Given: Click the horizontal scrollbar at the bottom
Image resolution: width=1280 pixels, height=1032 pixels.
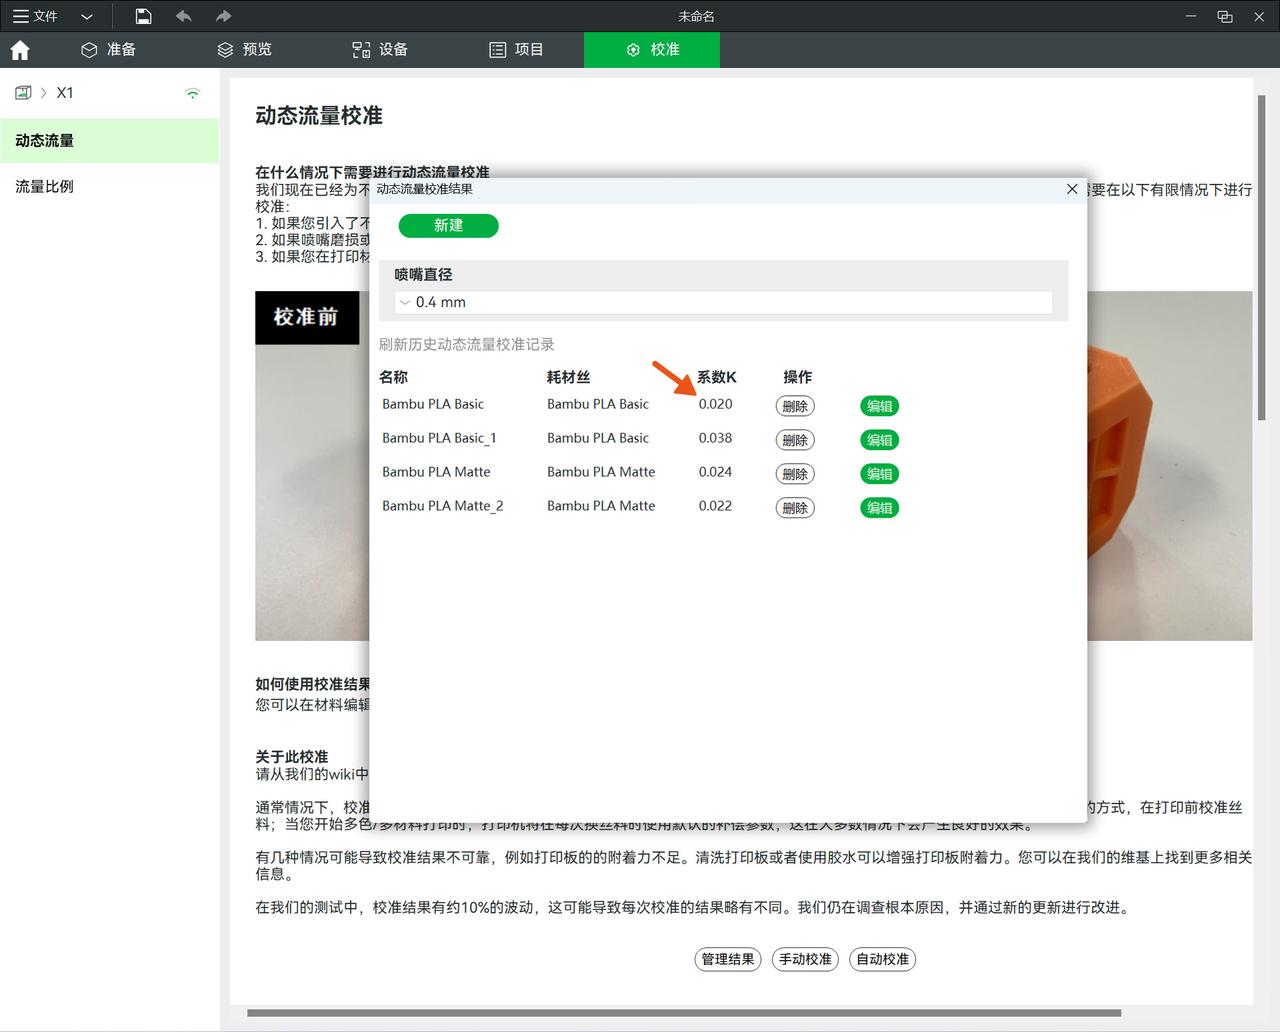Looking at the screenshot, I should 684,1013.
